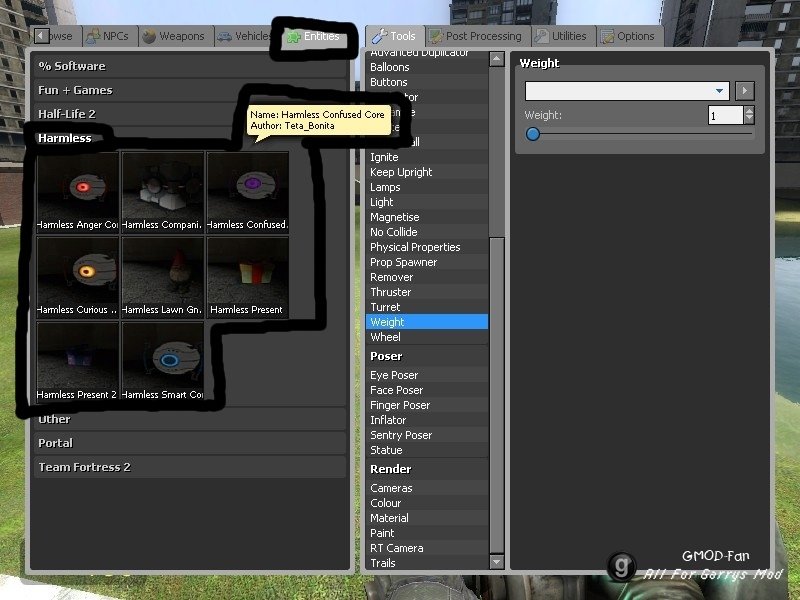Click the Weight number input field
800x600 pixels.
click(725, 115)
